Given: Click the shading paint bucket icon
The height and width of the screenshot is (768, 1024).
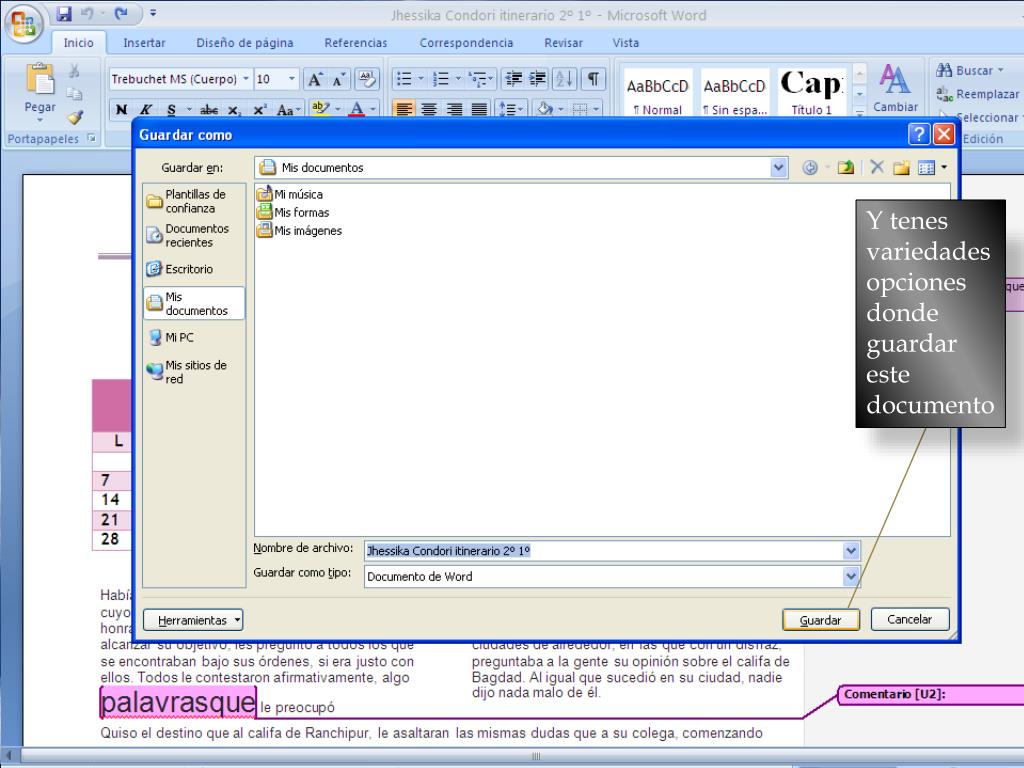Looking at the screenshot, I should click(545, 108).
